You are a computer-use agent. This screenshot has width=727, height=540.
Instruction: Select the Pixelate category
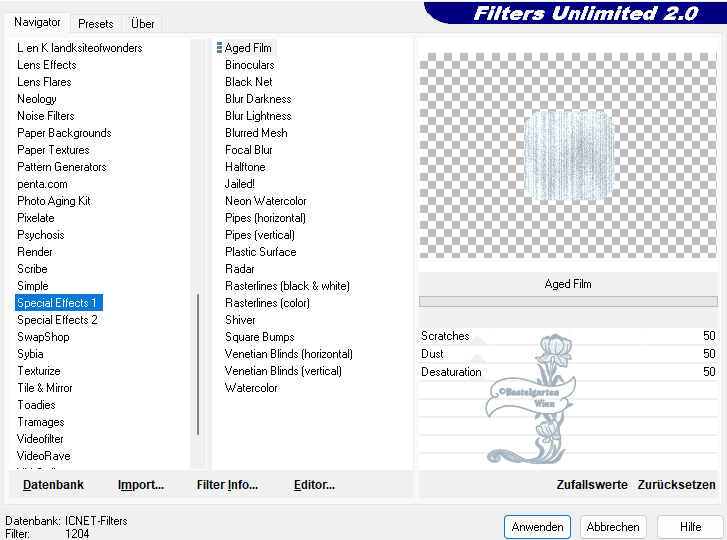pos(36,218)
